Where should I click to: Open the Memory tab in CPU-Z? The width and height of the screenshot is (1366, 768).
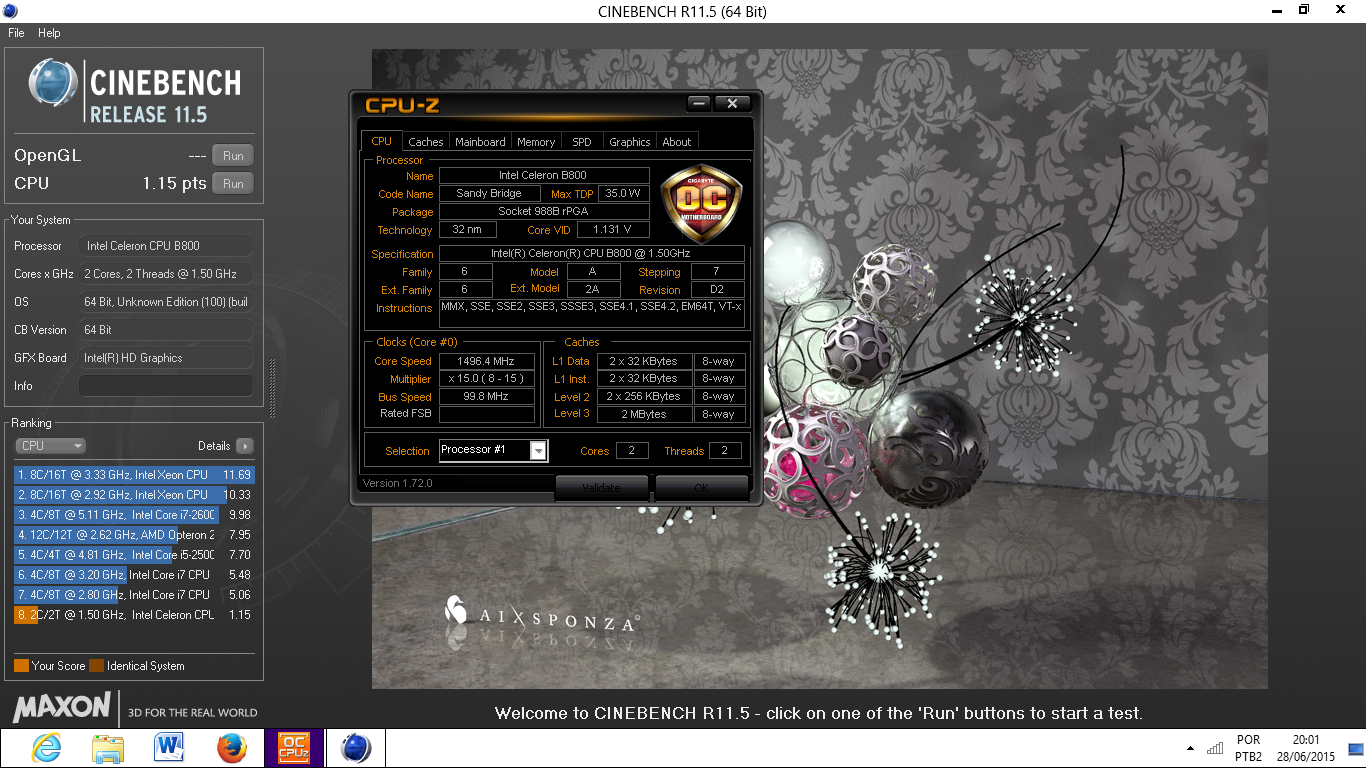[536, 142]
